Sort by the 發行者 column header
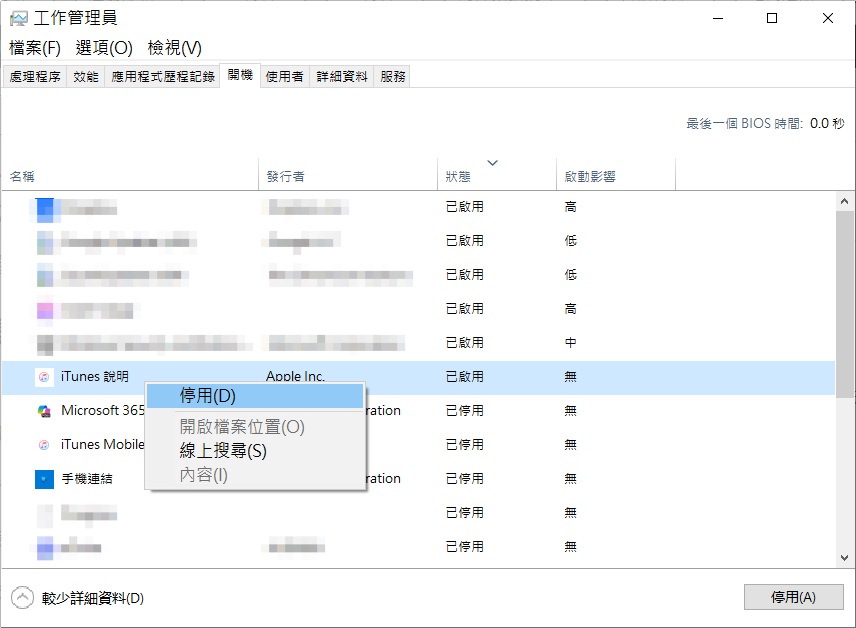This screenshot has width=856, height=628. (348, 176)
